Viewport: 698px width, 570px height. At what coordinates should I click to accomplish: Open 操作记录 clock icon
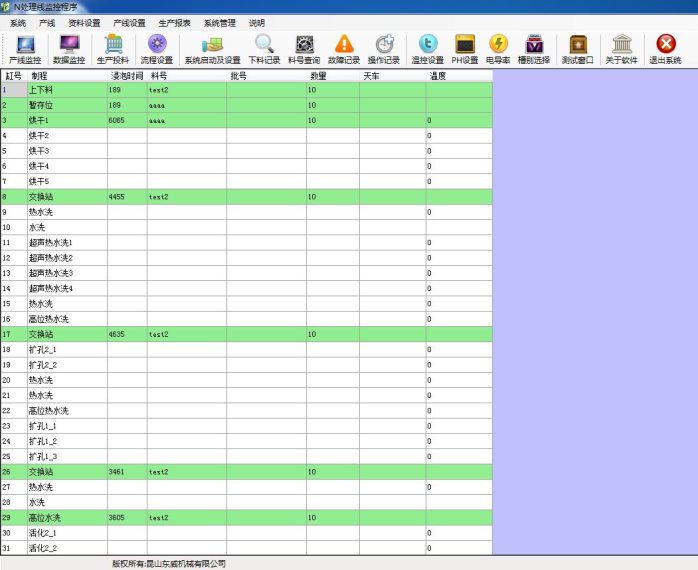(384, 47)
